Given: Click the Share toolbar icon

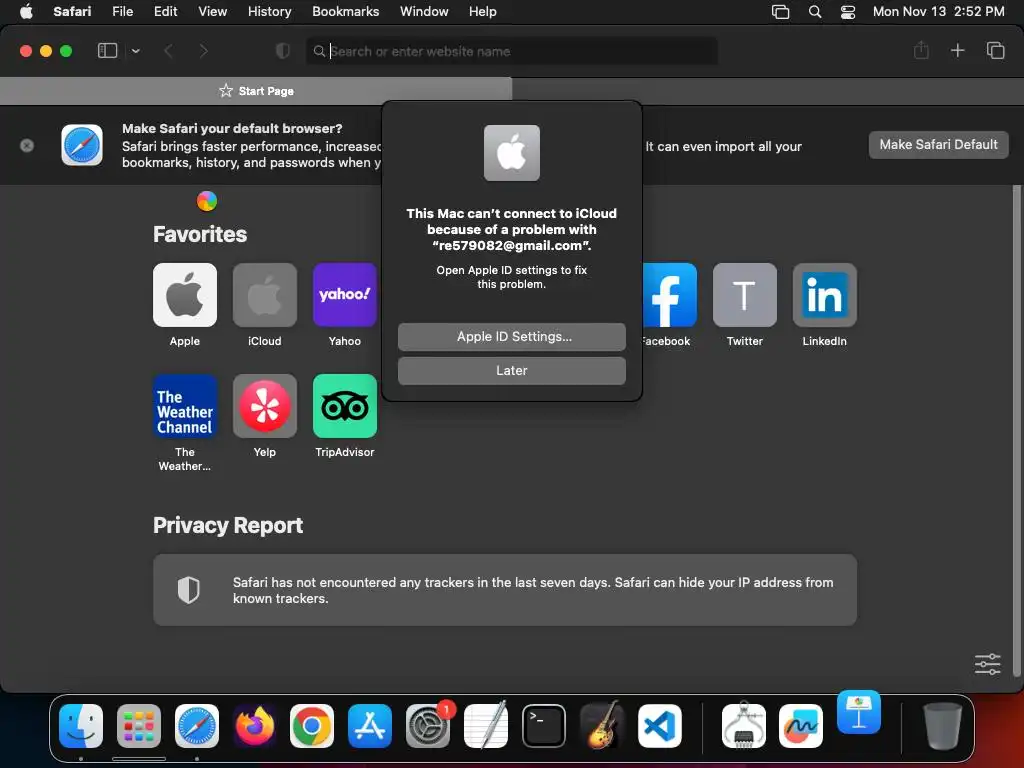Looking at the screenshot, I should [921, 50].
